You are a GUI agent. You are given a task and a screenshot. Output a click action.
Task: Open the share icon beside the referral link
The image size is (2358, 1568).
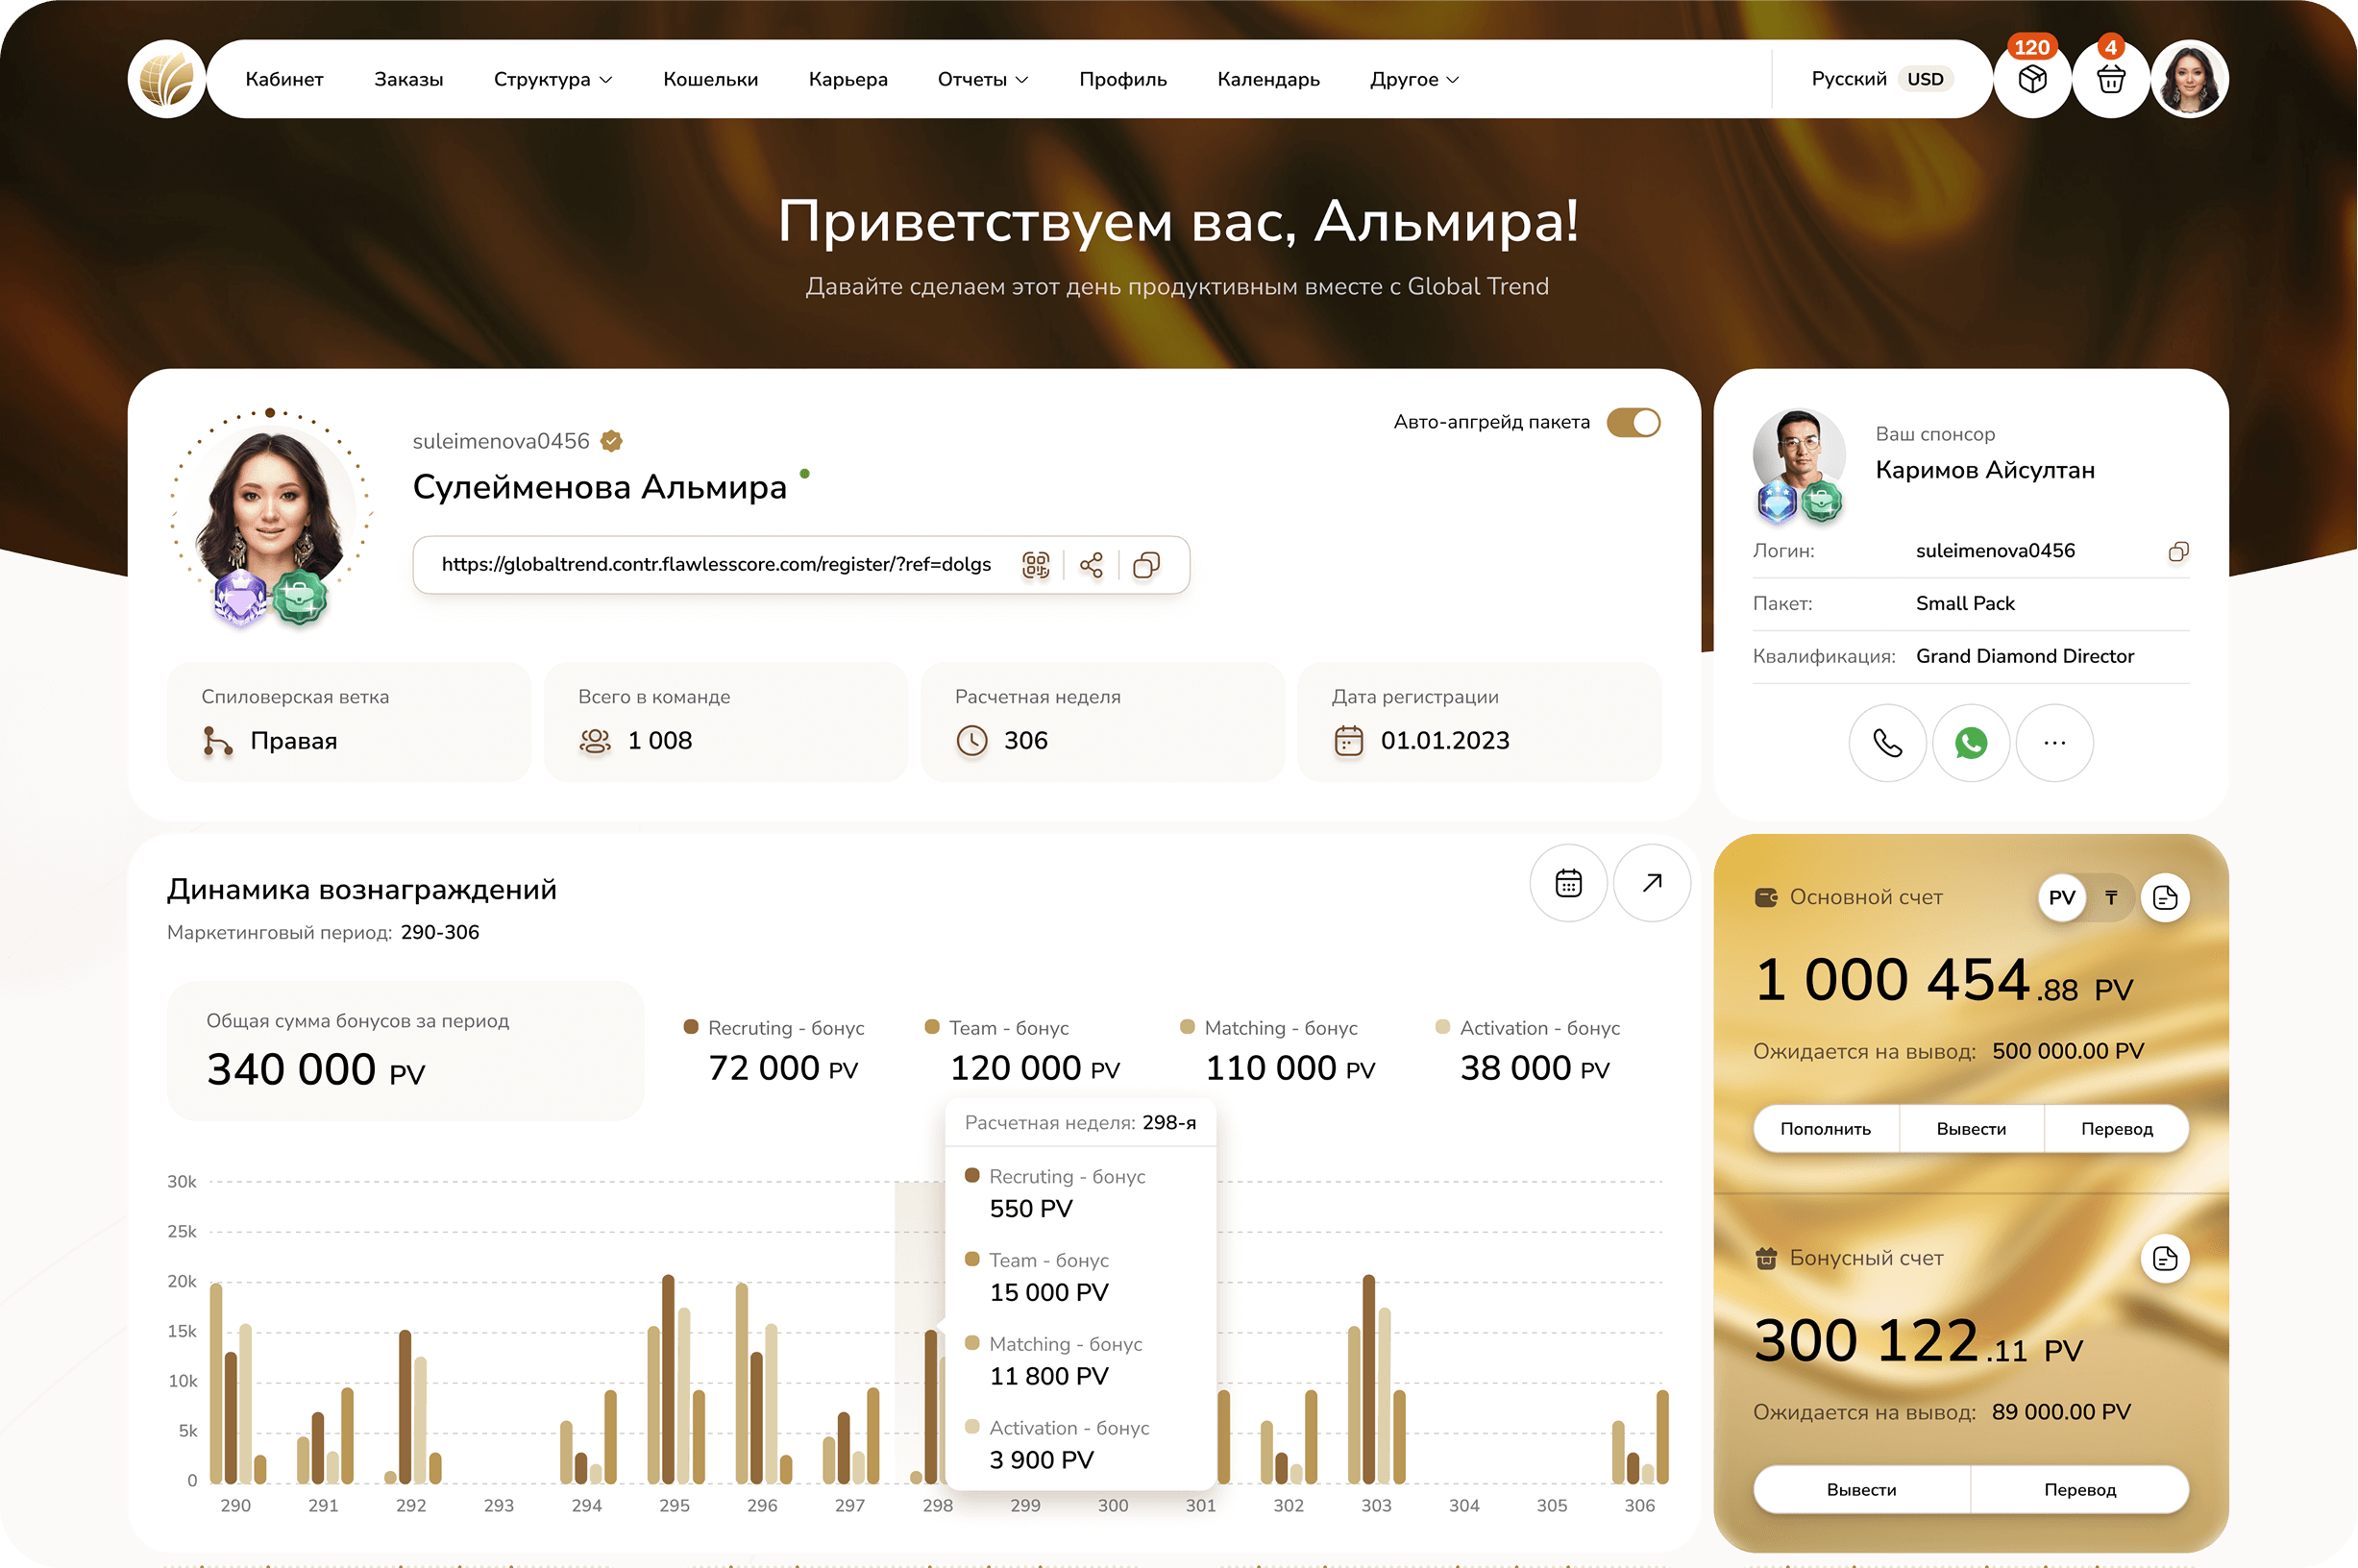(x=1091, y=565)
